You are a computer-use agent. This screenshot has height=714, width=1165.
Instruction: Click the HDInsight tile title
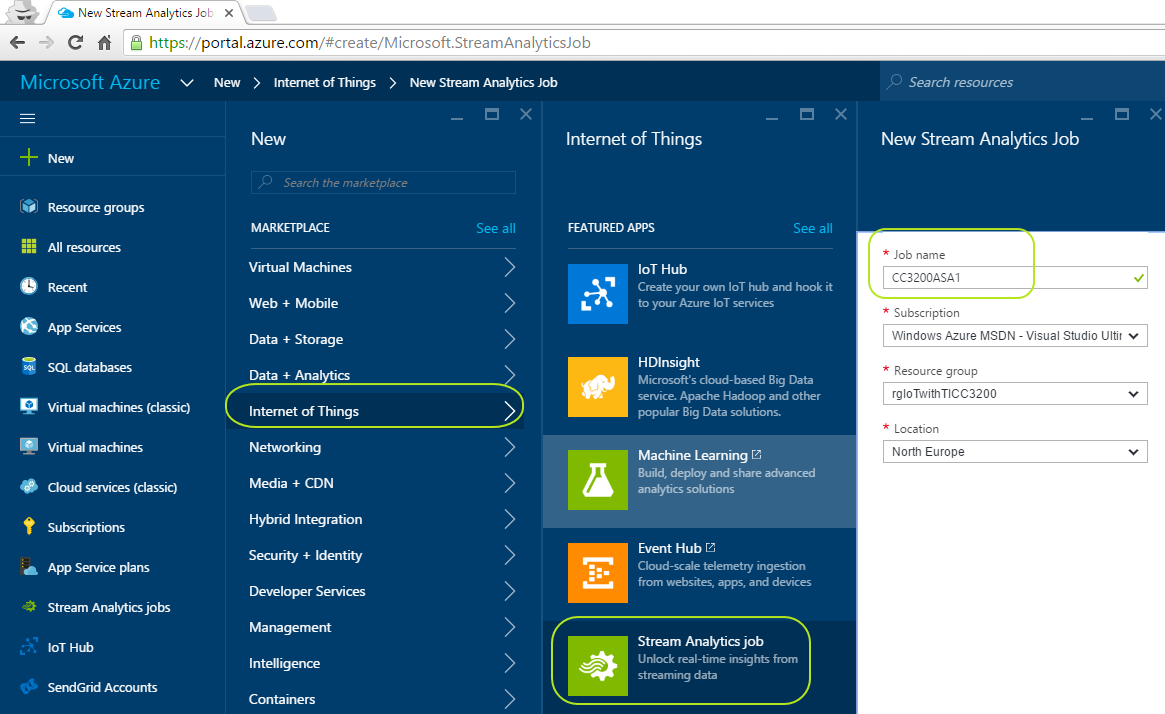(669, 362)
